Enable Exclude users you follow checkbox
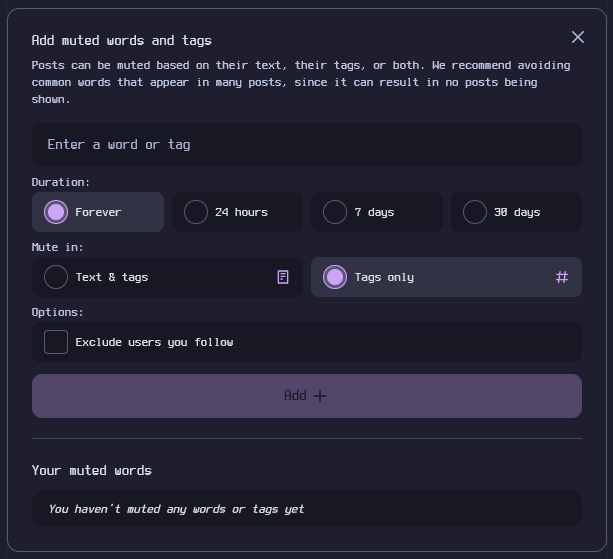This screenshot has height=559, width=613. [x=57, y=342]
